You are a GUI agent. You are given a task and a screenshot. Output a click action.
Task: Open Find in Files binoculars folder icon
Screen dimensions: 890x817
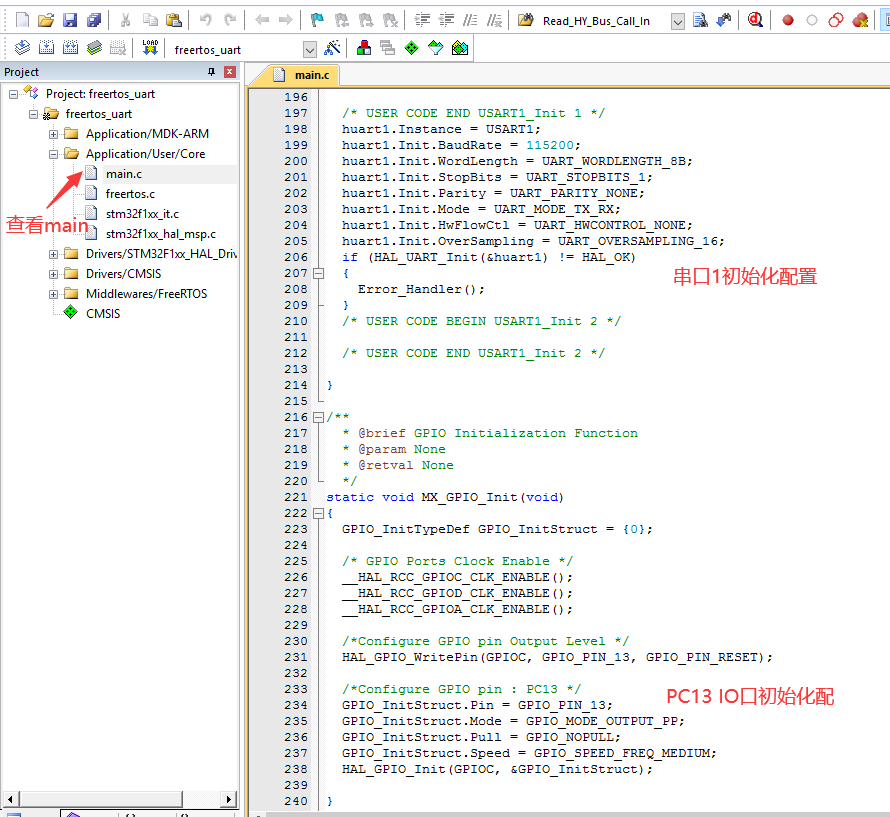pyautogui.click(x=526, y=20)
